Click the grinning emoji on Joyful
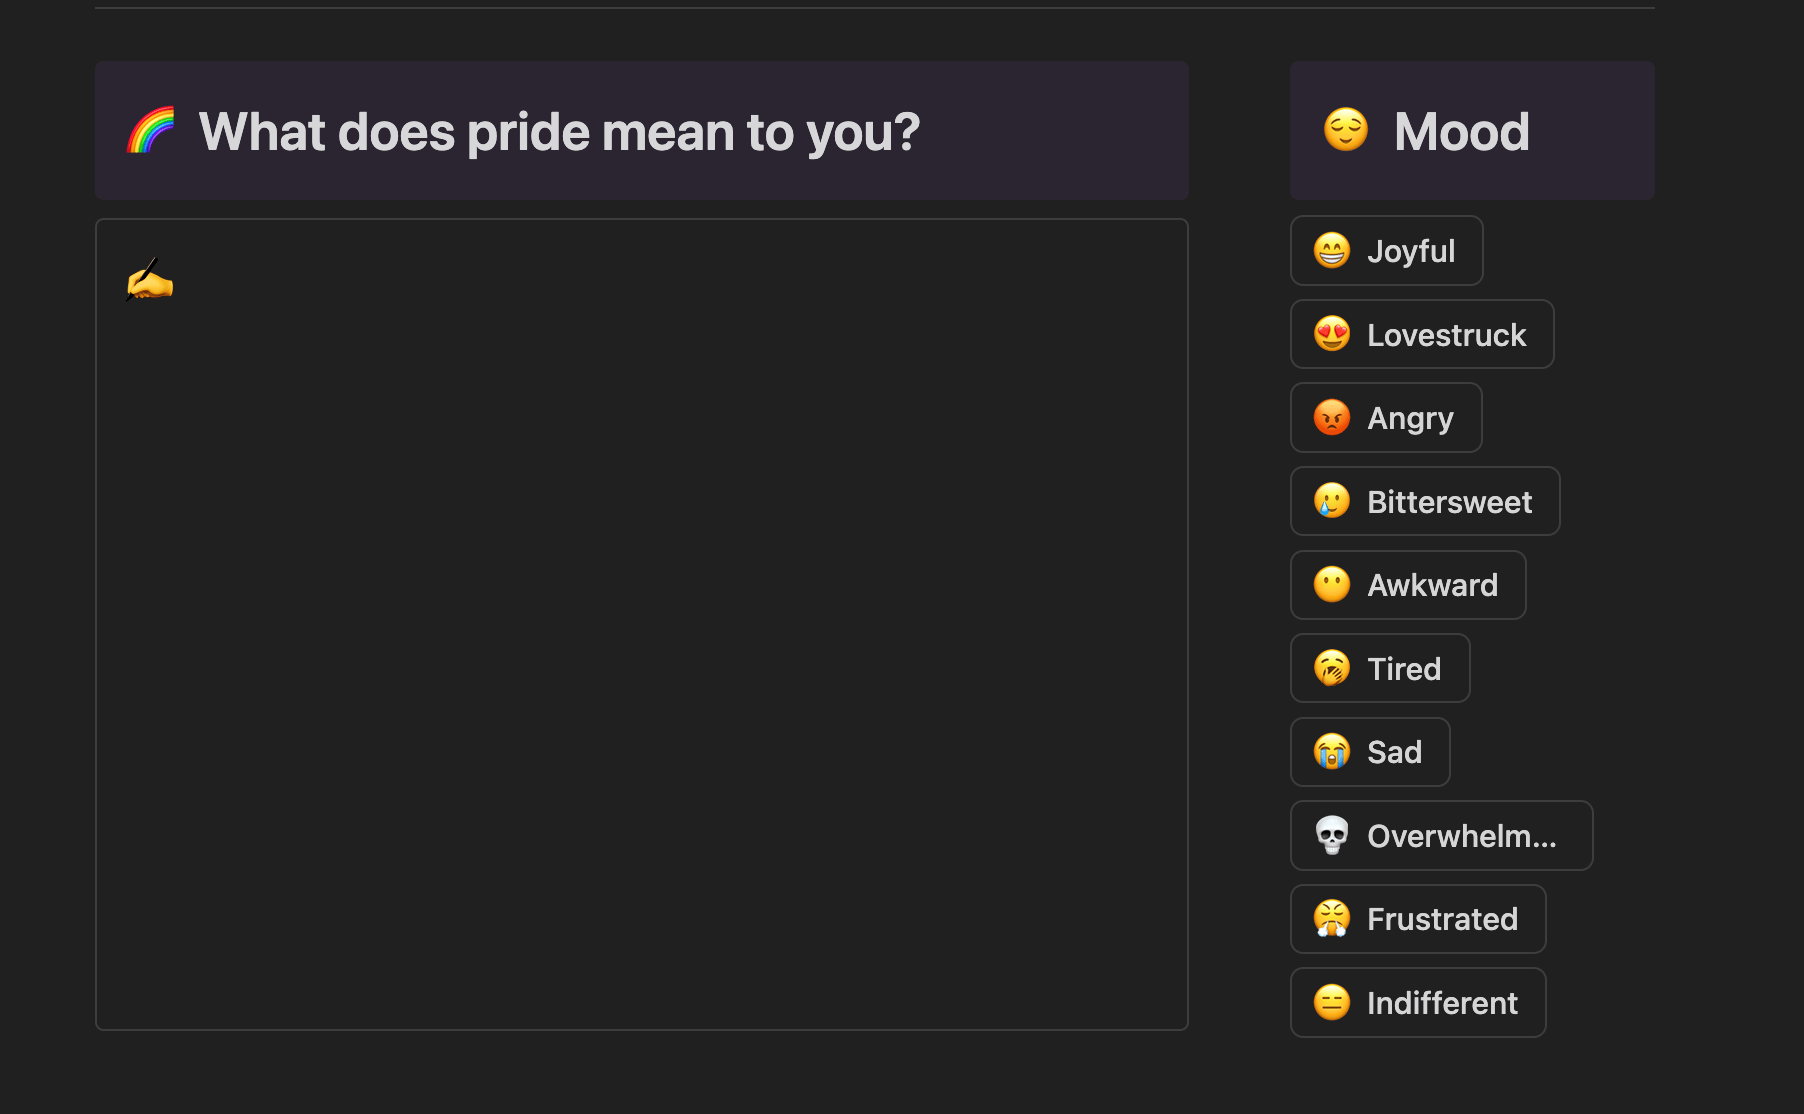 coord(1332,251)
